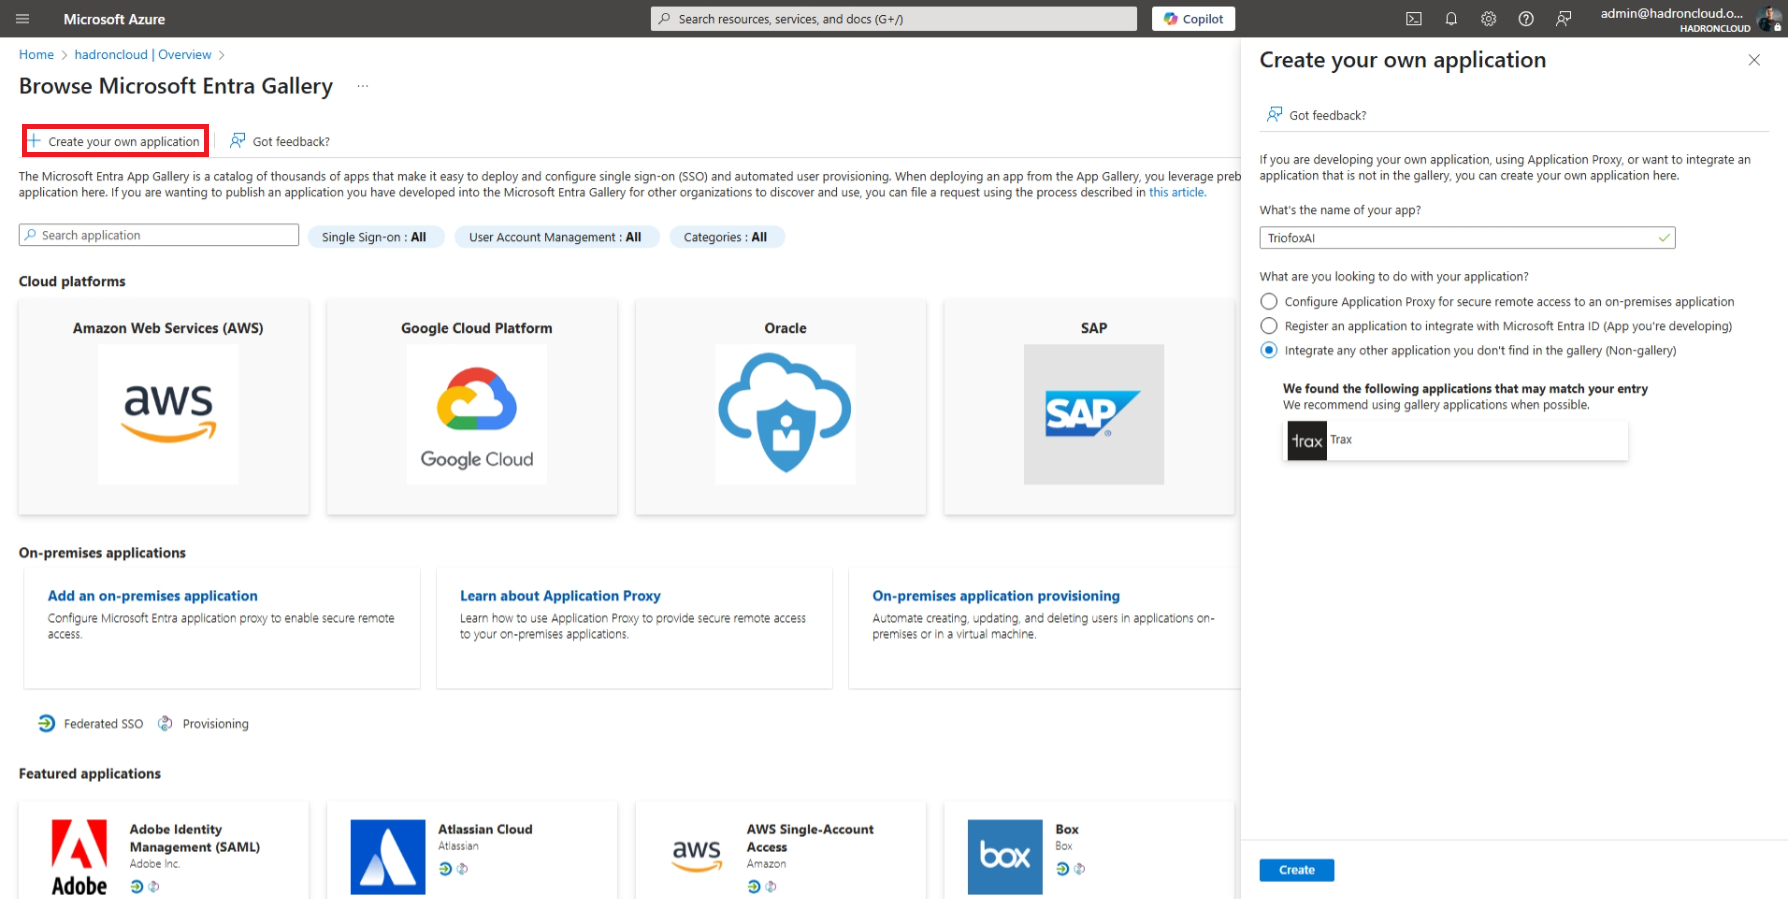Focus the global Search resources field

pos(894,19)
